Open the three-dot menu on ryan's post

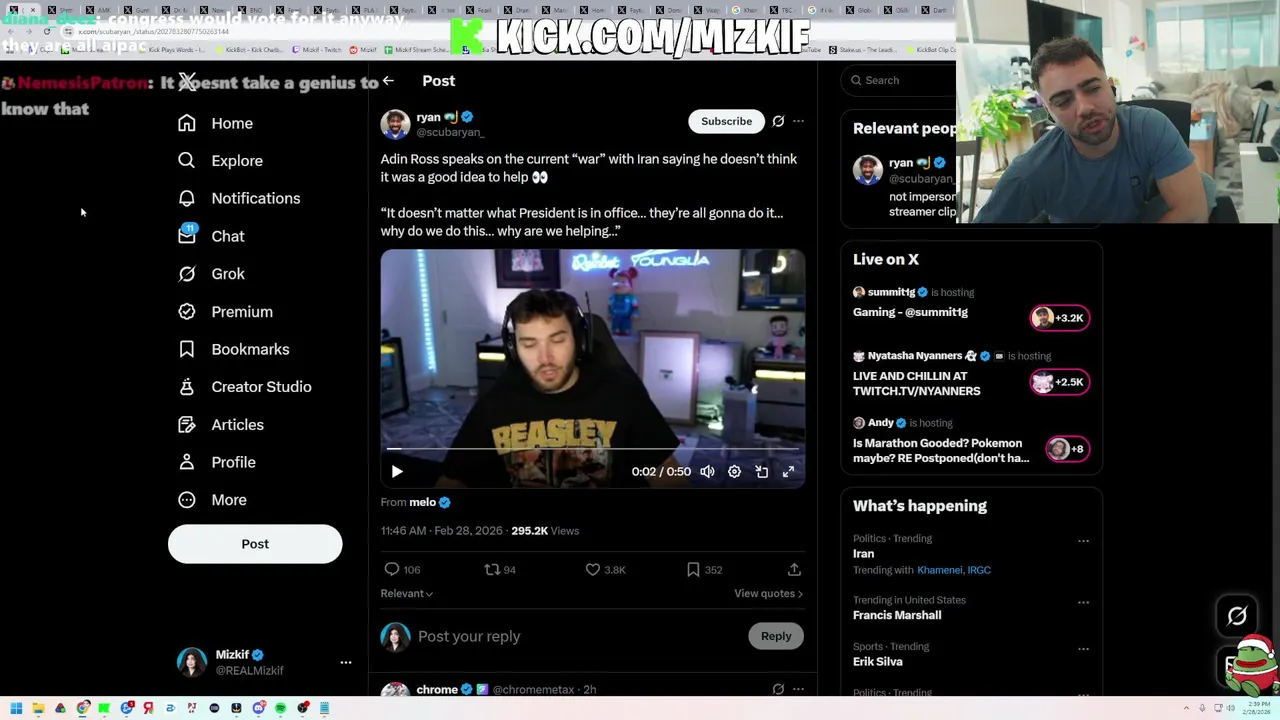[798, 121]
